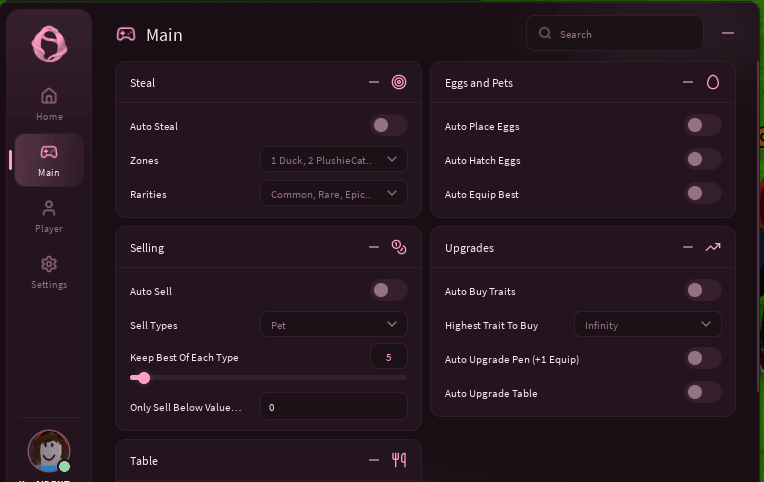This screenshot has width=764, height=482.
Task: Click the gamepad icon beside Main title
Action: [x=126, y=35]
